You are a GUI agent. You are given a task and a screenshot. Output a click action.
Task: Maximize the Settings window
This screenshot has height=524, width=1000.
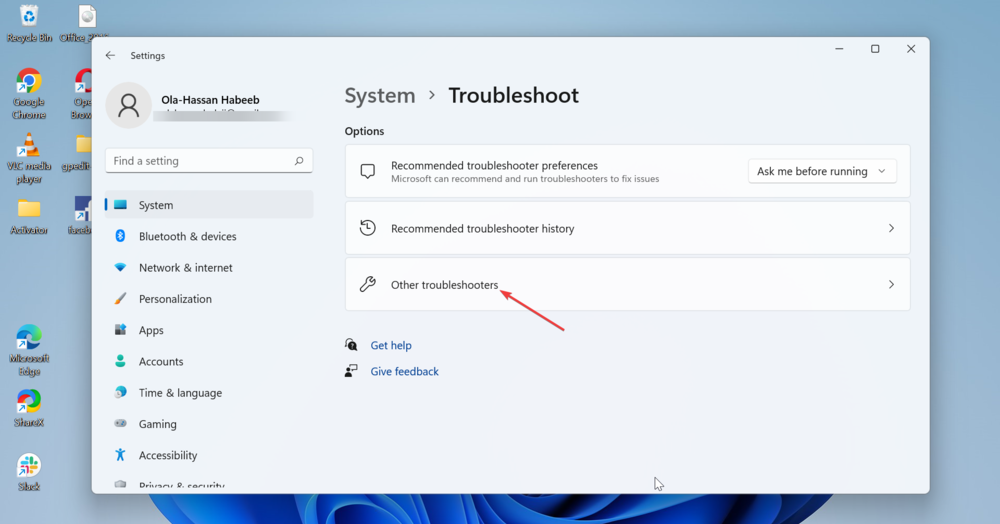[875, 49]
